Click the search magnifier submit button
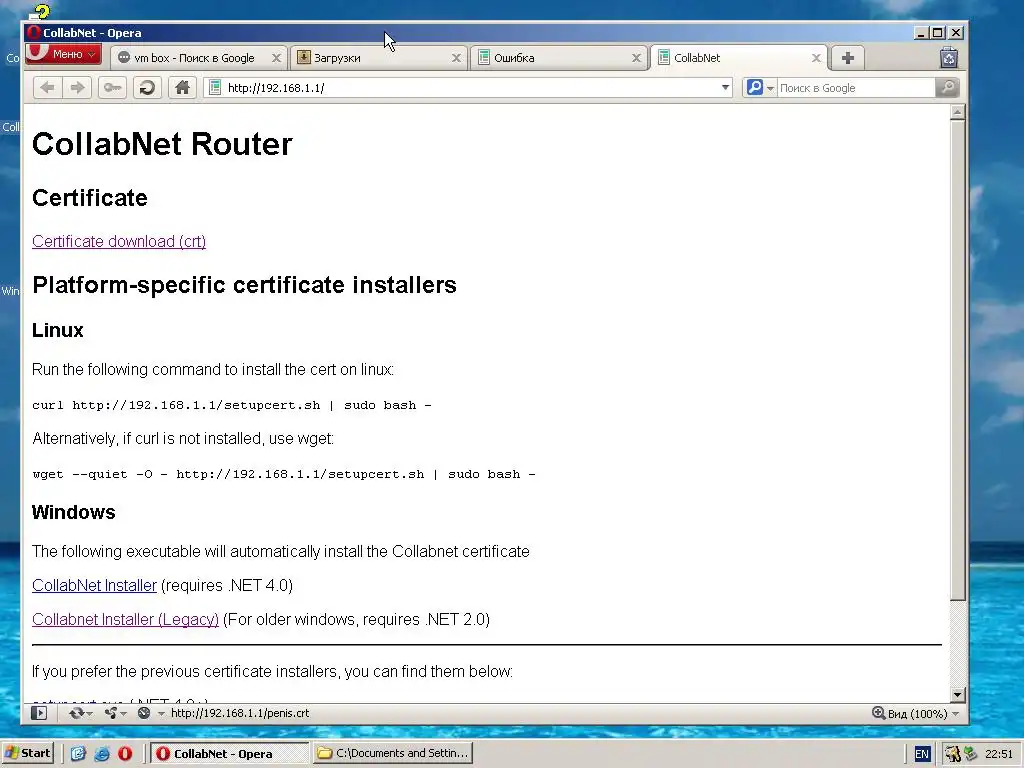 click(x=948, y=88)
